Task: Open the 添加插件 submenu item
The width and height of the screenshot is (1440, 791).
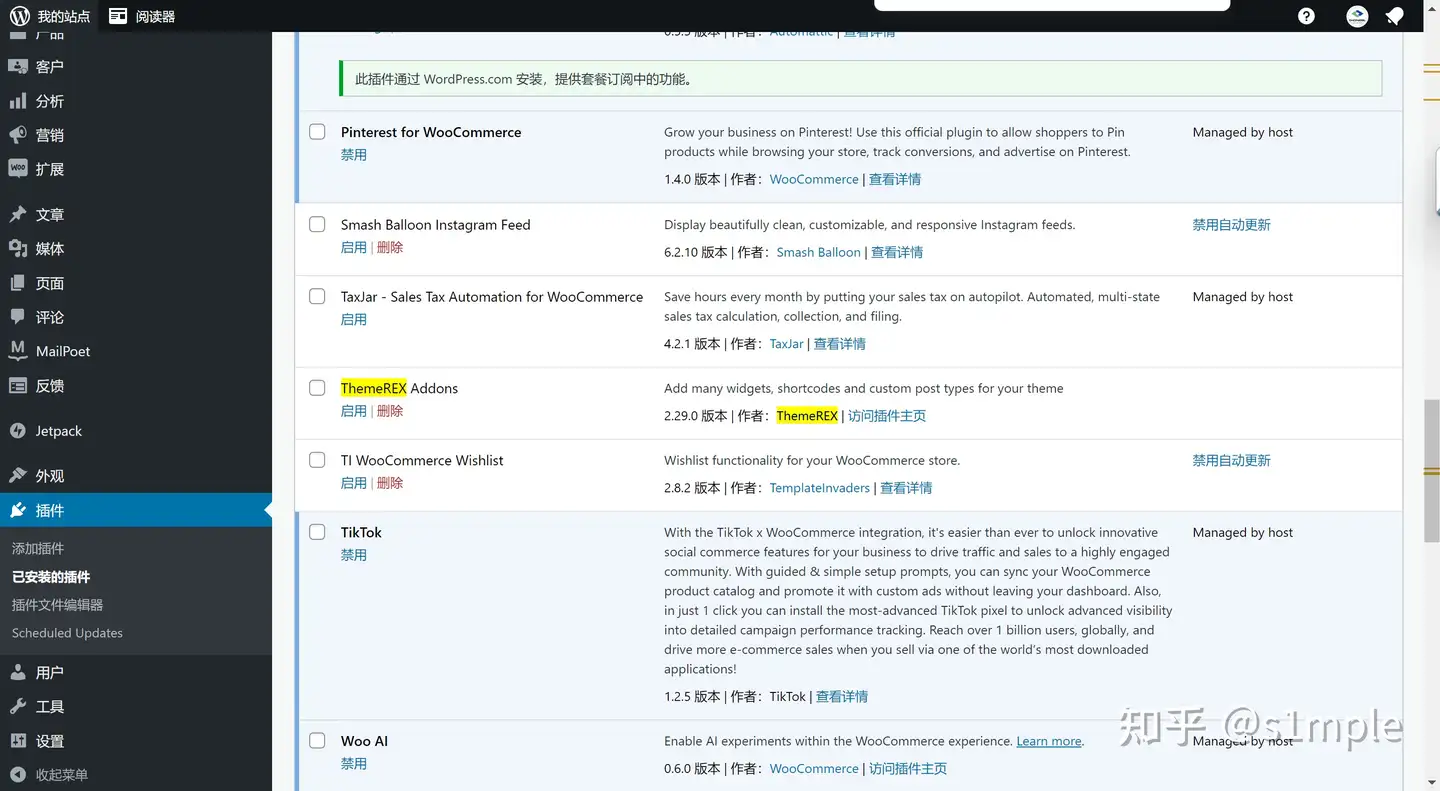Action: [x=38, y=549]
